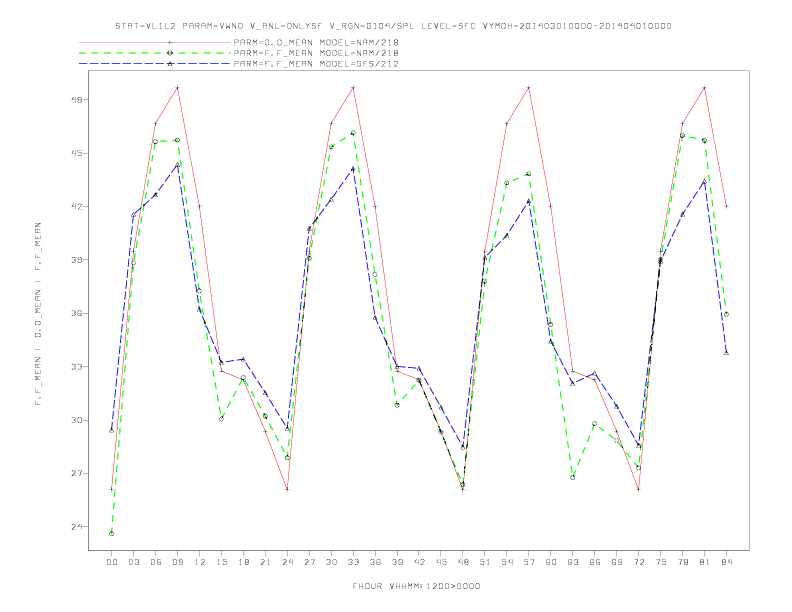This screenshot has height=612, width=792.
Task: Click the x-axis tick label 09
Action: tap(177, 562)
